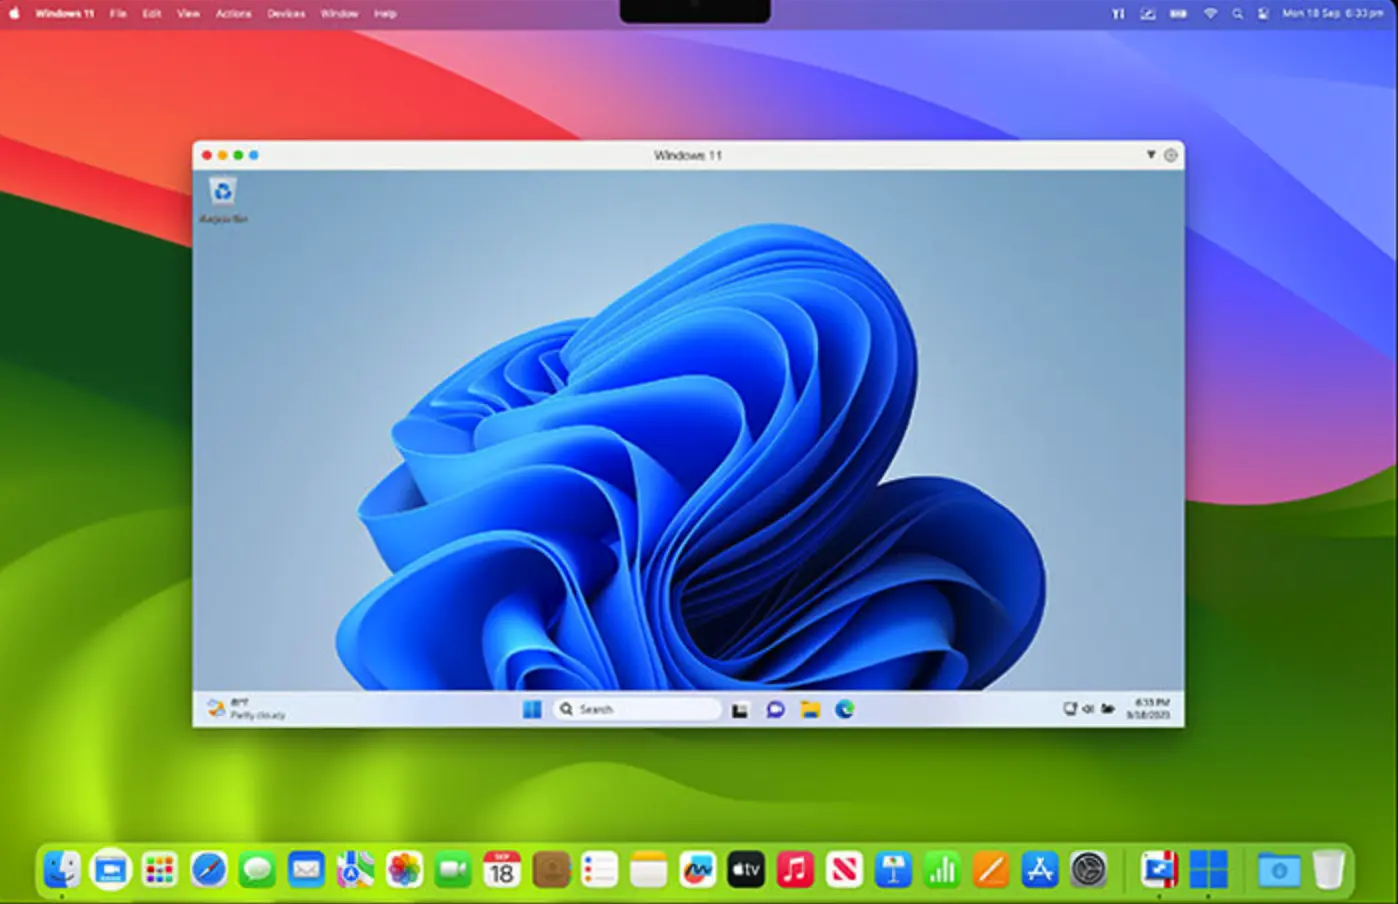This screenshot has width=1398, height=904.
Task: Expand the Parallels window title bar dropdown arrow
Action: [1151, 155]
